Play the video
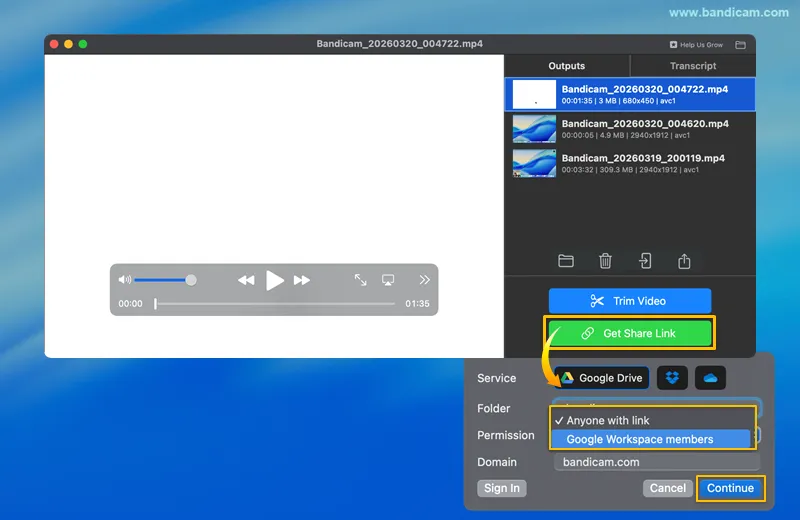The height and width of the screenshot is (520, 800). click(x=274, y=280)
